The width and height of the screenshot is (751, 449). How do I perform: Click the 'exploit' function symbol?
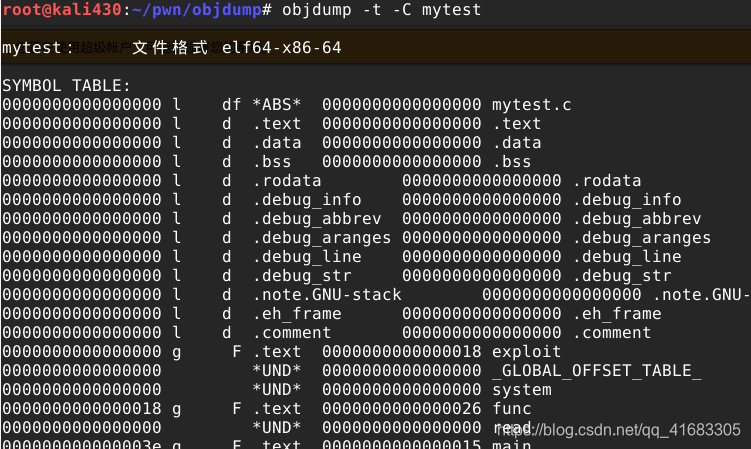click(x=526, y=351)
